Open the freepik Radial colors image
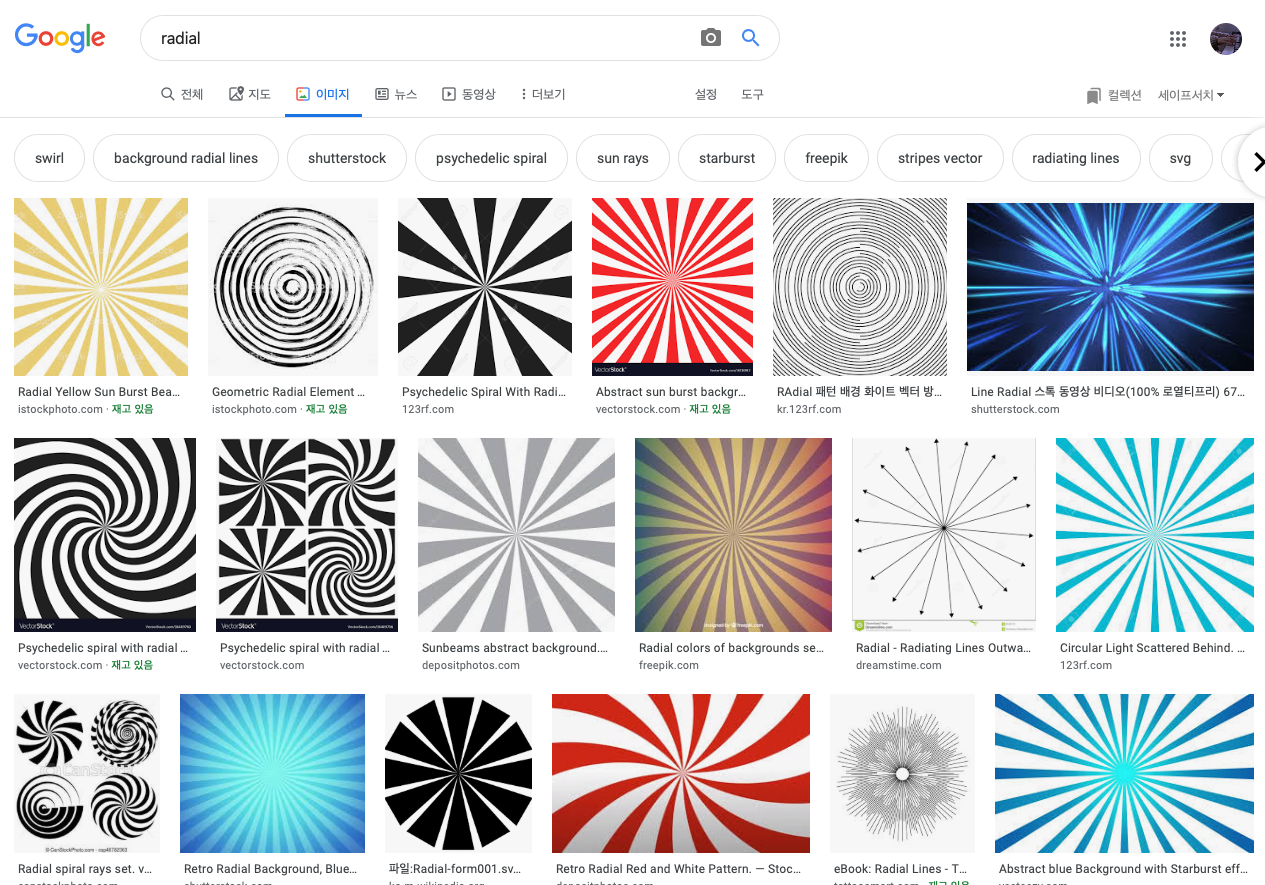 click(733, 535)
